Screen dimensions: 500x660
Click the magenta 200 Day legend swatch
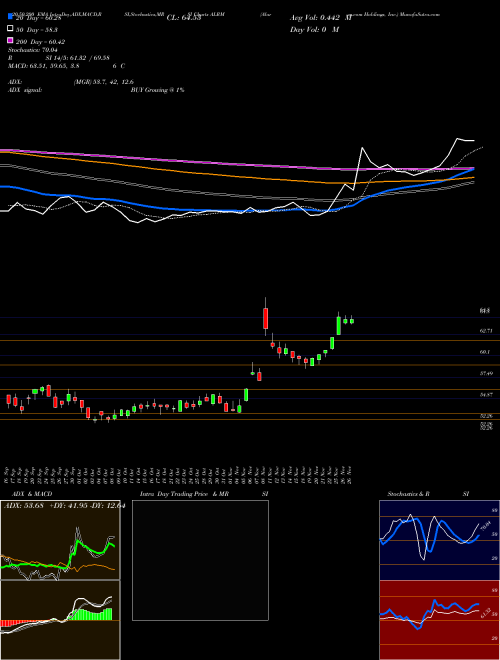point(10,40)
